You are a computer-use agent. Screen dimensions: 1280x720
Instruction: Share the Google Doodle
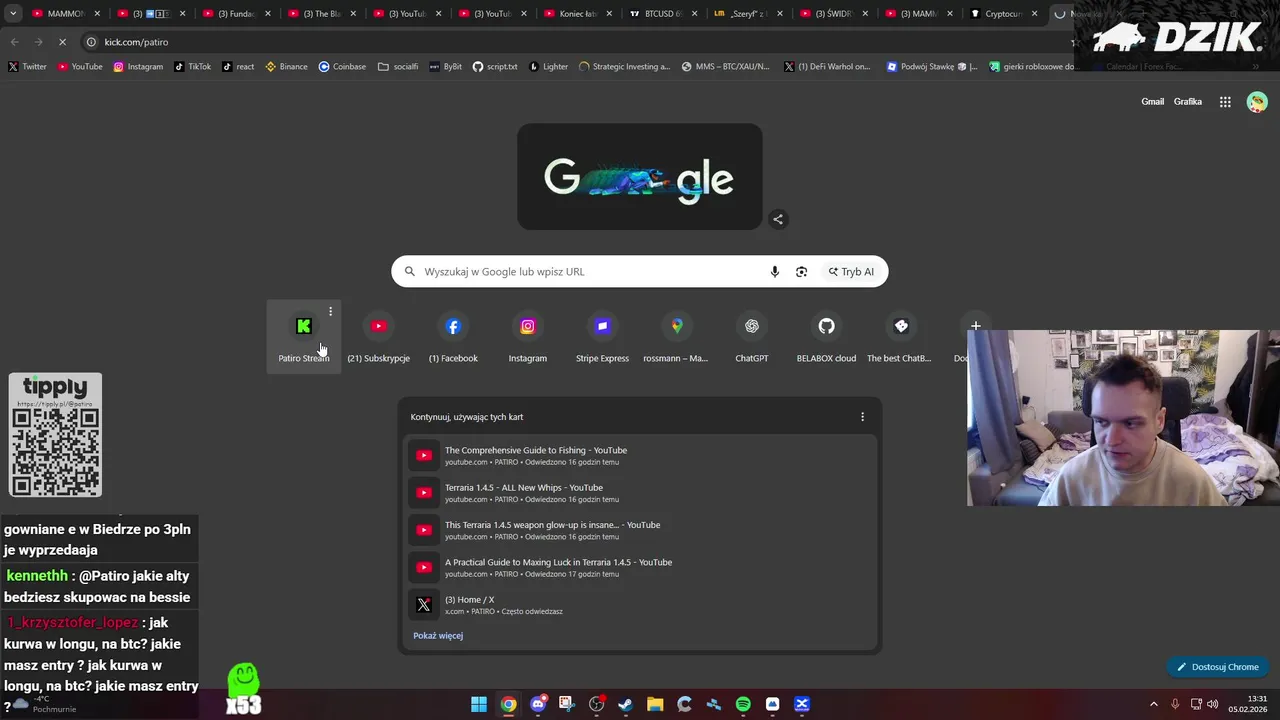click(x=778, y=219)
